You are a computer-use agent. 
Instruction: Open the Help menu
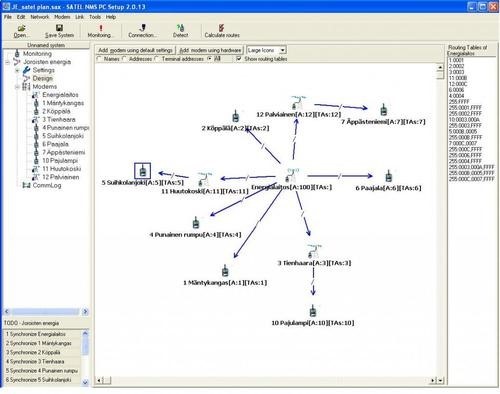tap(111, 17)
